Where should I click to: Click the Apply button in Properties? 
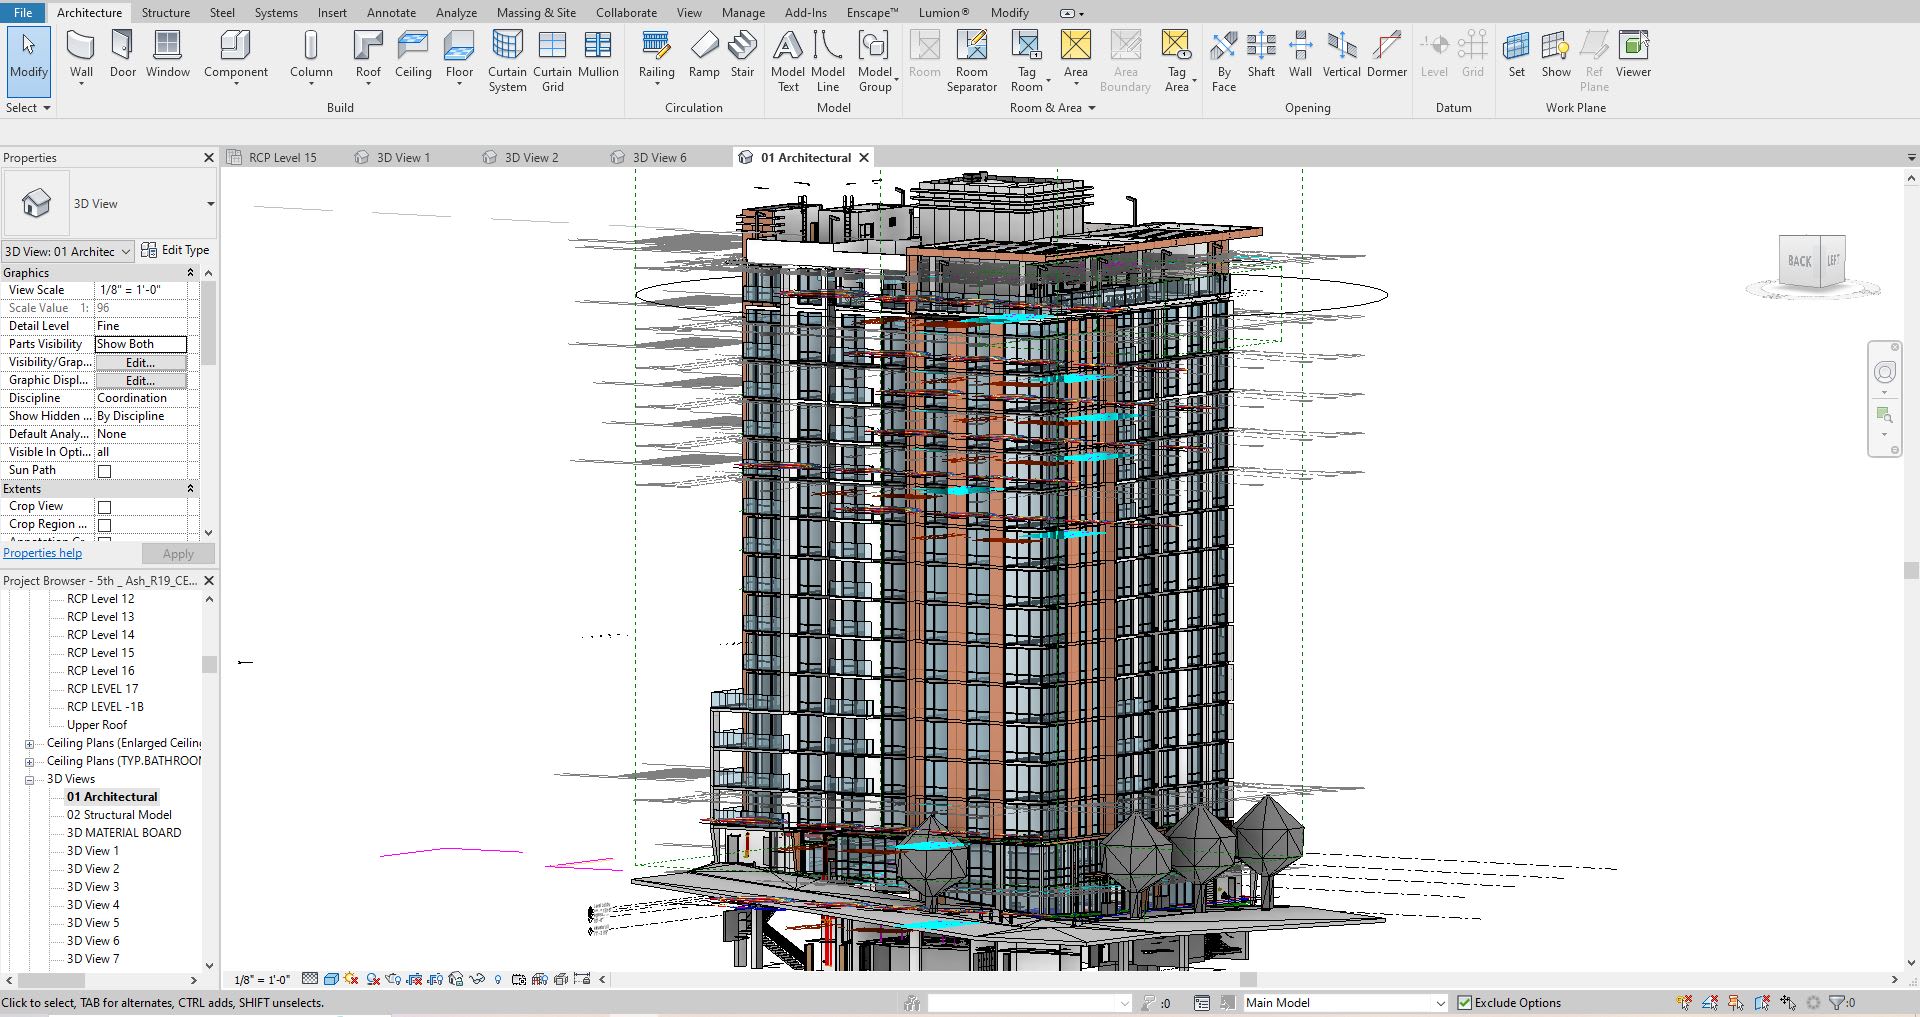point(178,554)
